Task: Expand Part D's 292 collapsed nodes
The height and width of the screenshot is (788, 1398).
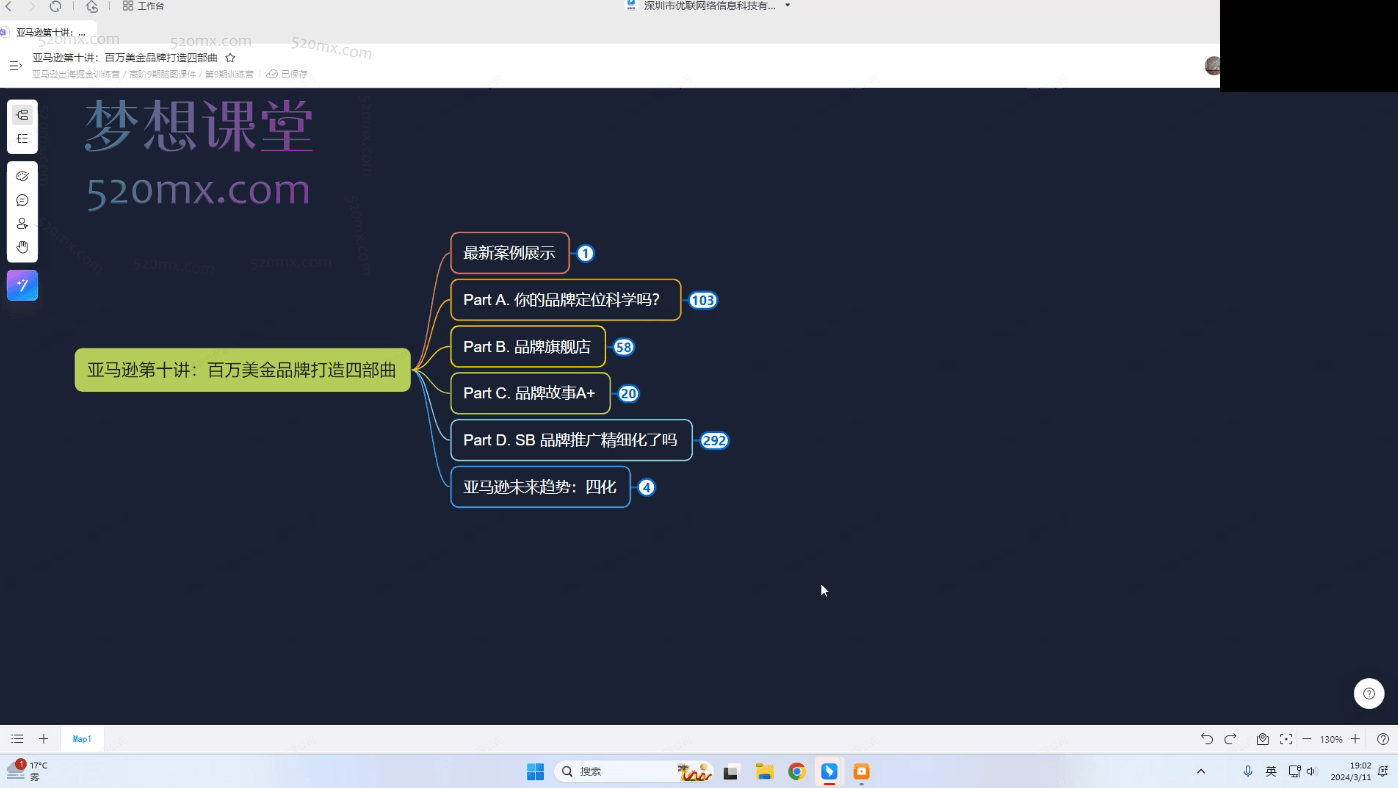Action: coord(714,440)
